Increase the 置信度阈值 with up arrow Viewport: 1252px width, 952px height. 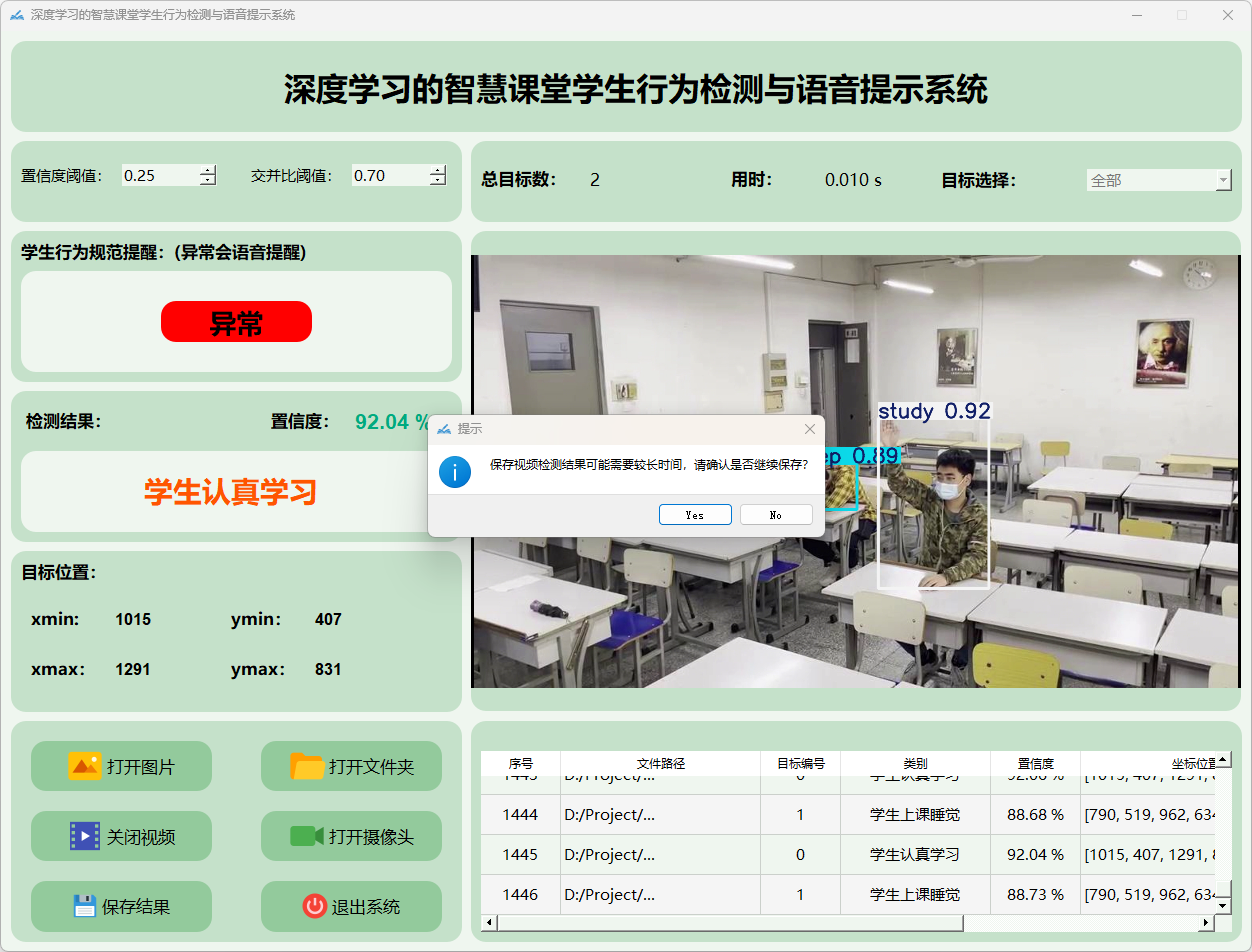coord(207,170)
